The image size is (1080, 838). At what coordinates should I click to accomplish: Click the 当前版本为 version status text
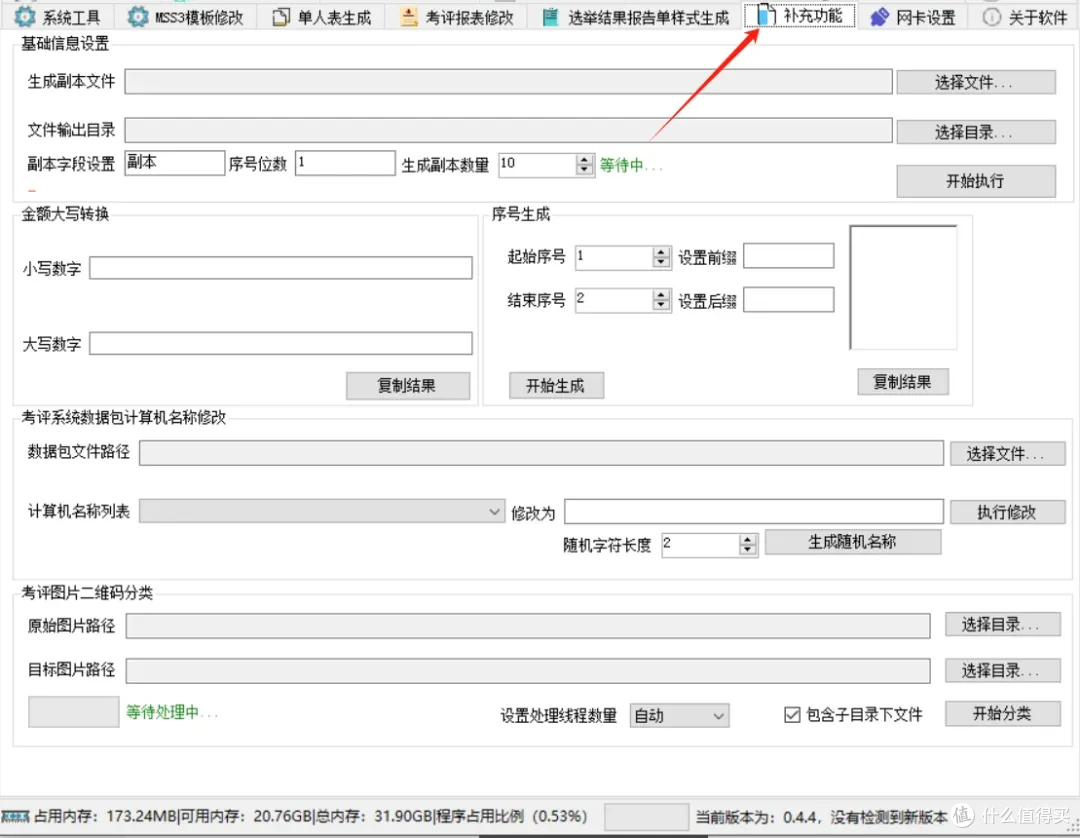click(821, 817)
